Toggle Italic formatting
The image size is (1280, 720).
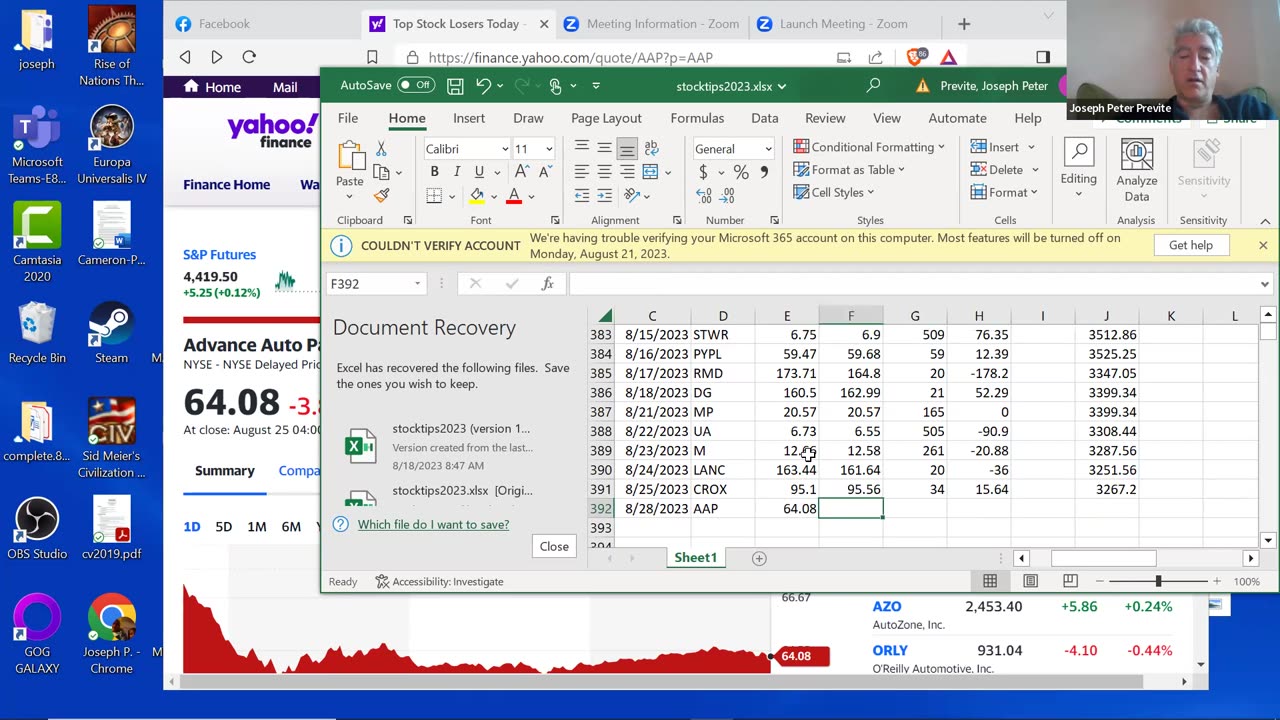(x=456, y=172)
